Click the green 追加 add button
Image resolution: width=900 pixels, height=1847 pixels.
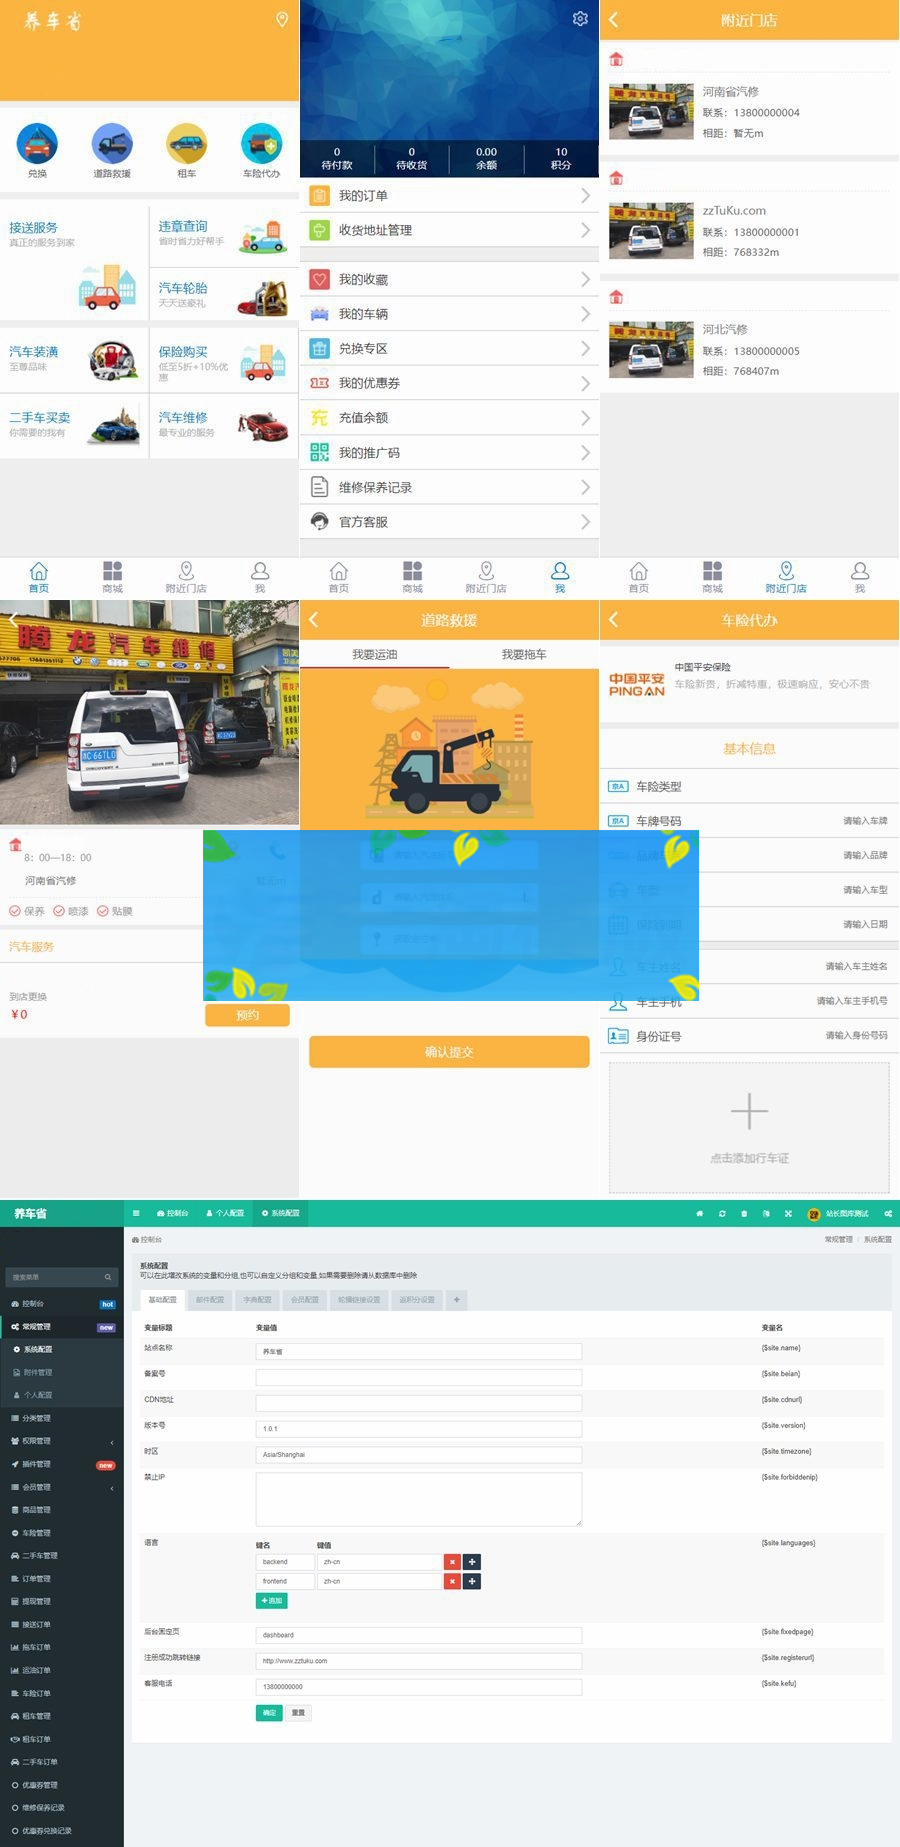(x=271, y=1601)
